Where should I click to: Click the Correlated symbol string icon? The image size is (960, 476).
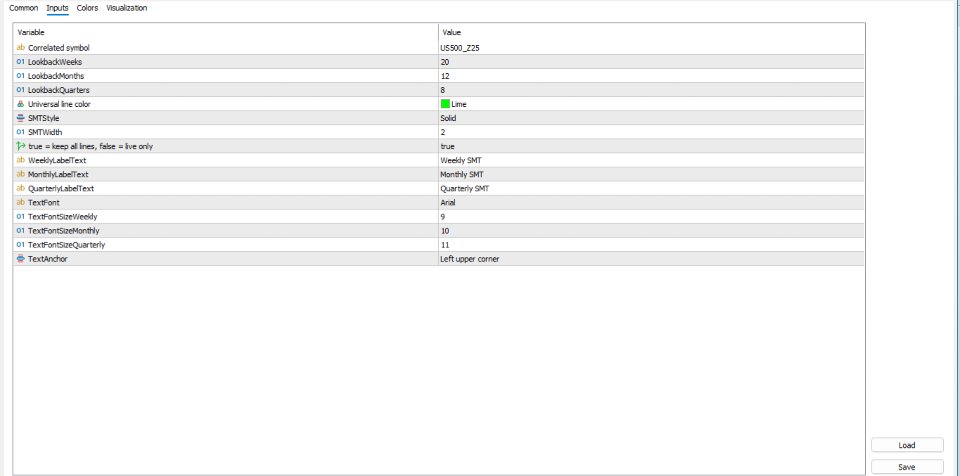[21, 48]
